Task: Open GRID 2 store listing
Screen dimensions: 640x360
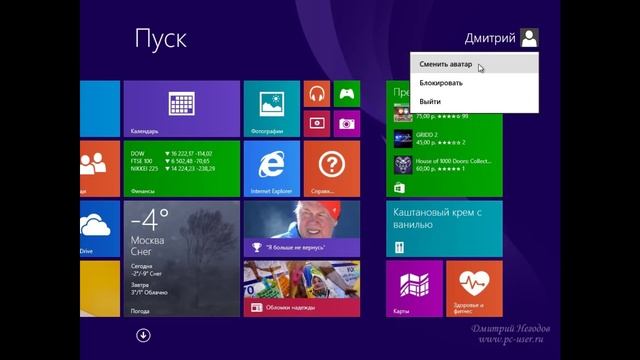Action: [x=444, y=138]
